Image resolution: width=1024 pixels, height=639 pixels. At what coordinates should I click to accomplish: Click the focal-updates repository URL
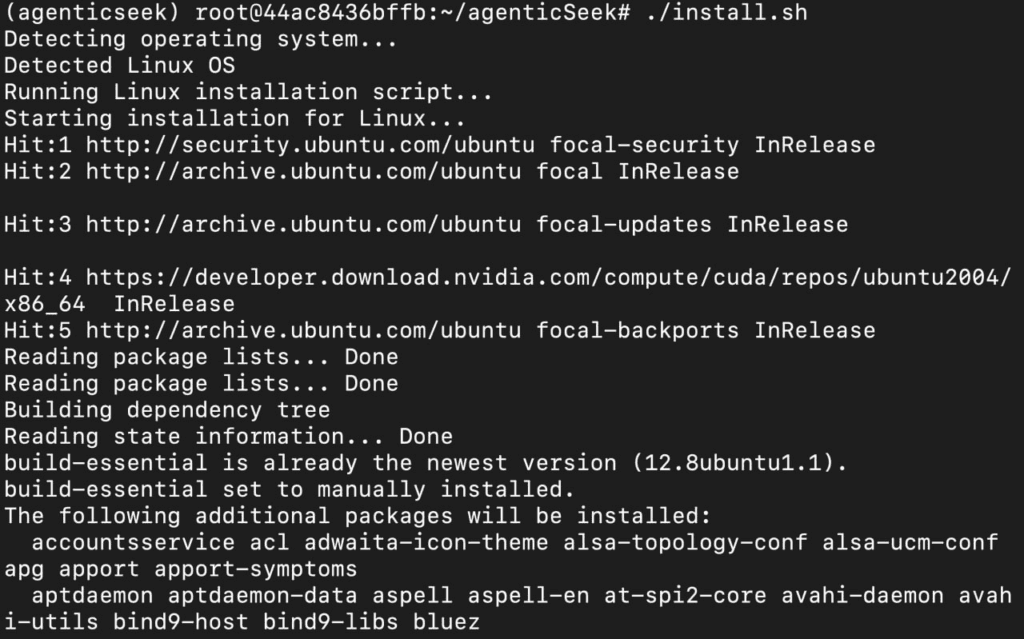coord(304,225)
